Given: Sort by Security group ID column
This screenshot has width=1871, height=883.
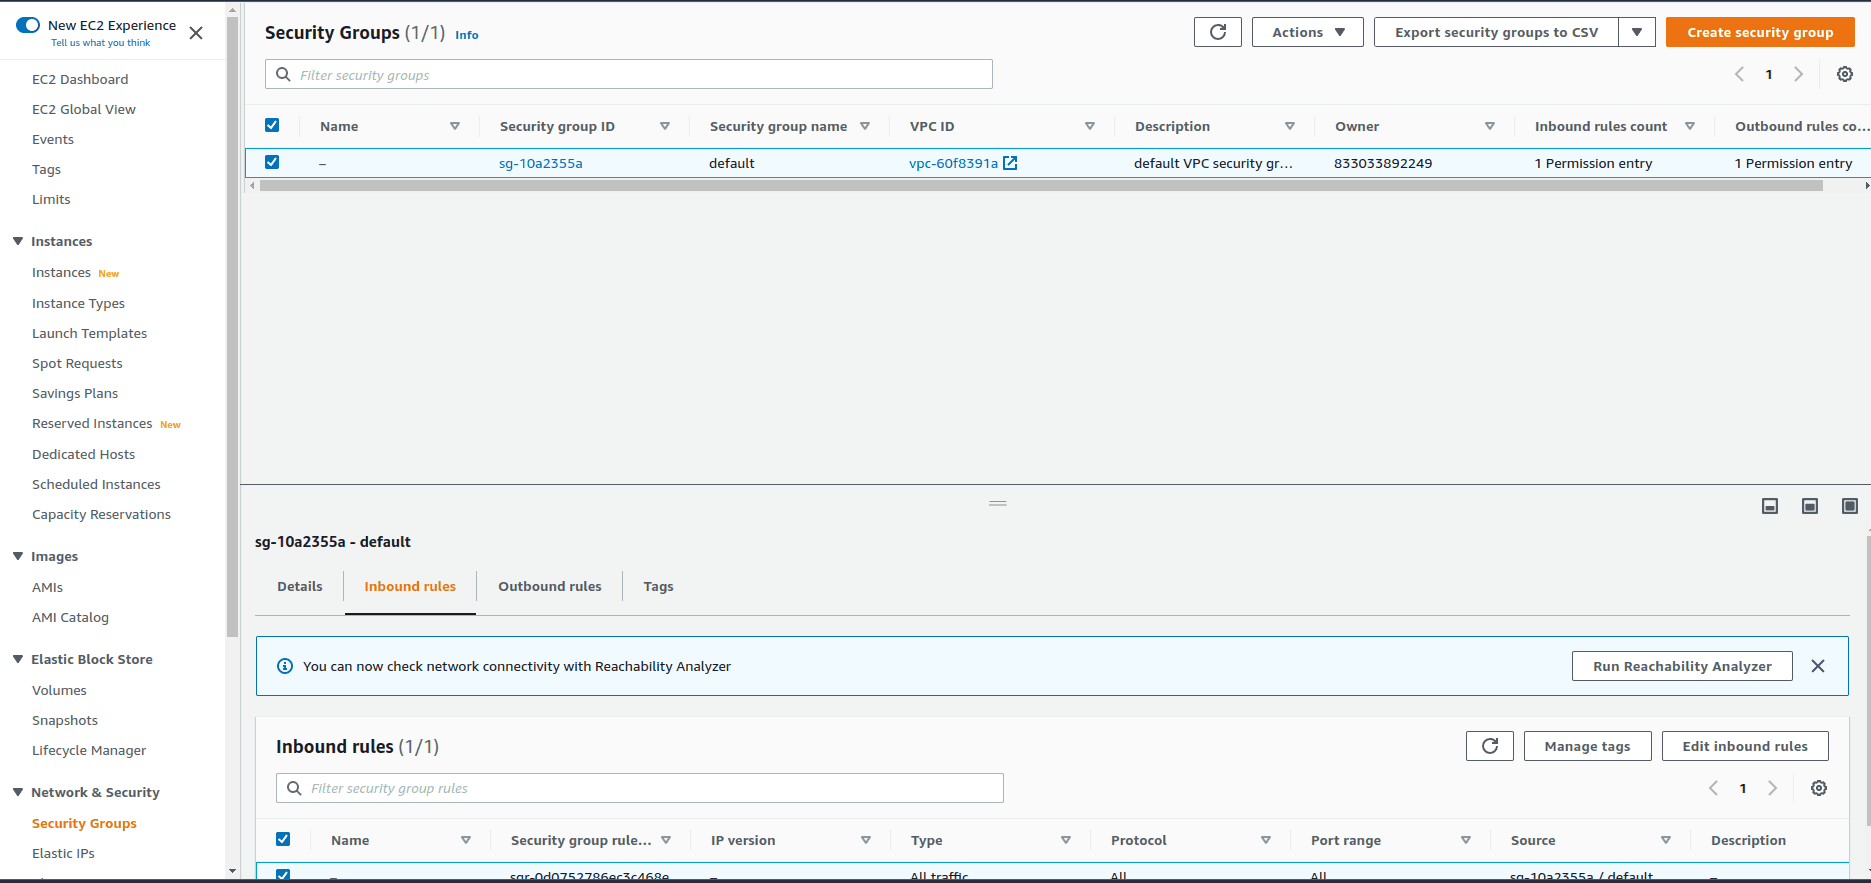Looking at the screenshot, I should pyautogui.click(x=665, y=126).
